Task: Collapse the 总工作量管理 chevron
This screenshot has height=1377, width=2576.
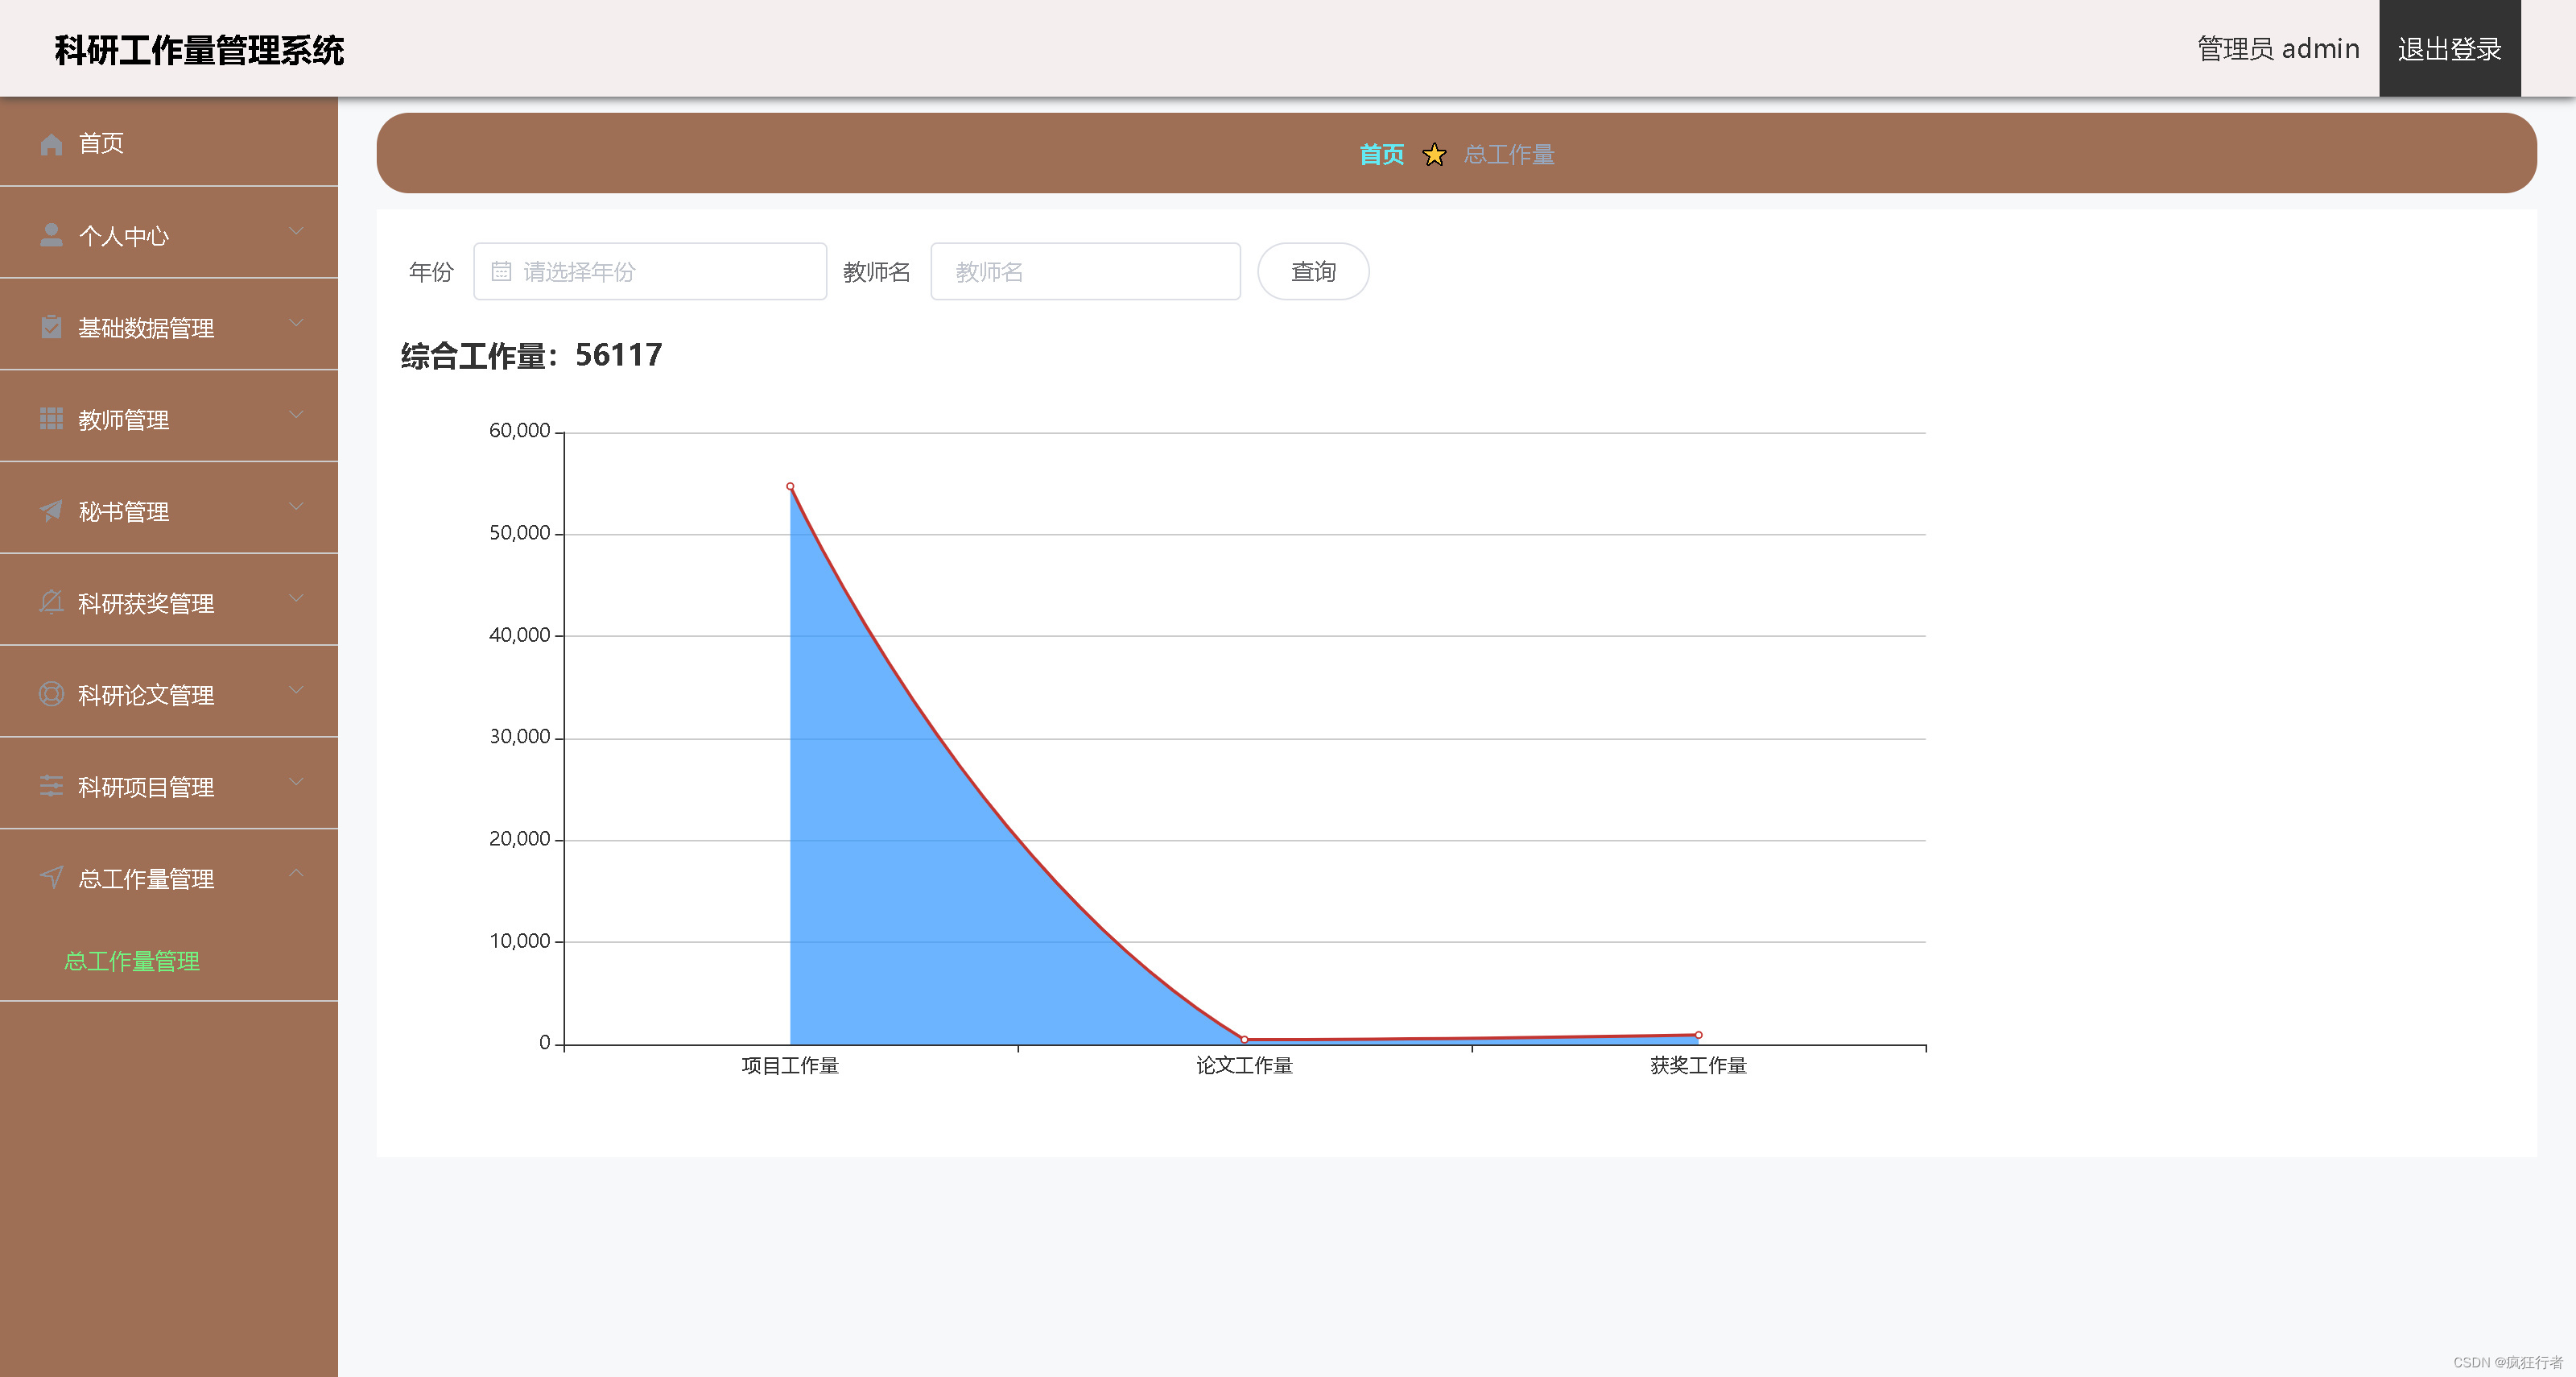Action: point(296,873)
